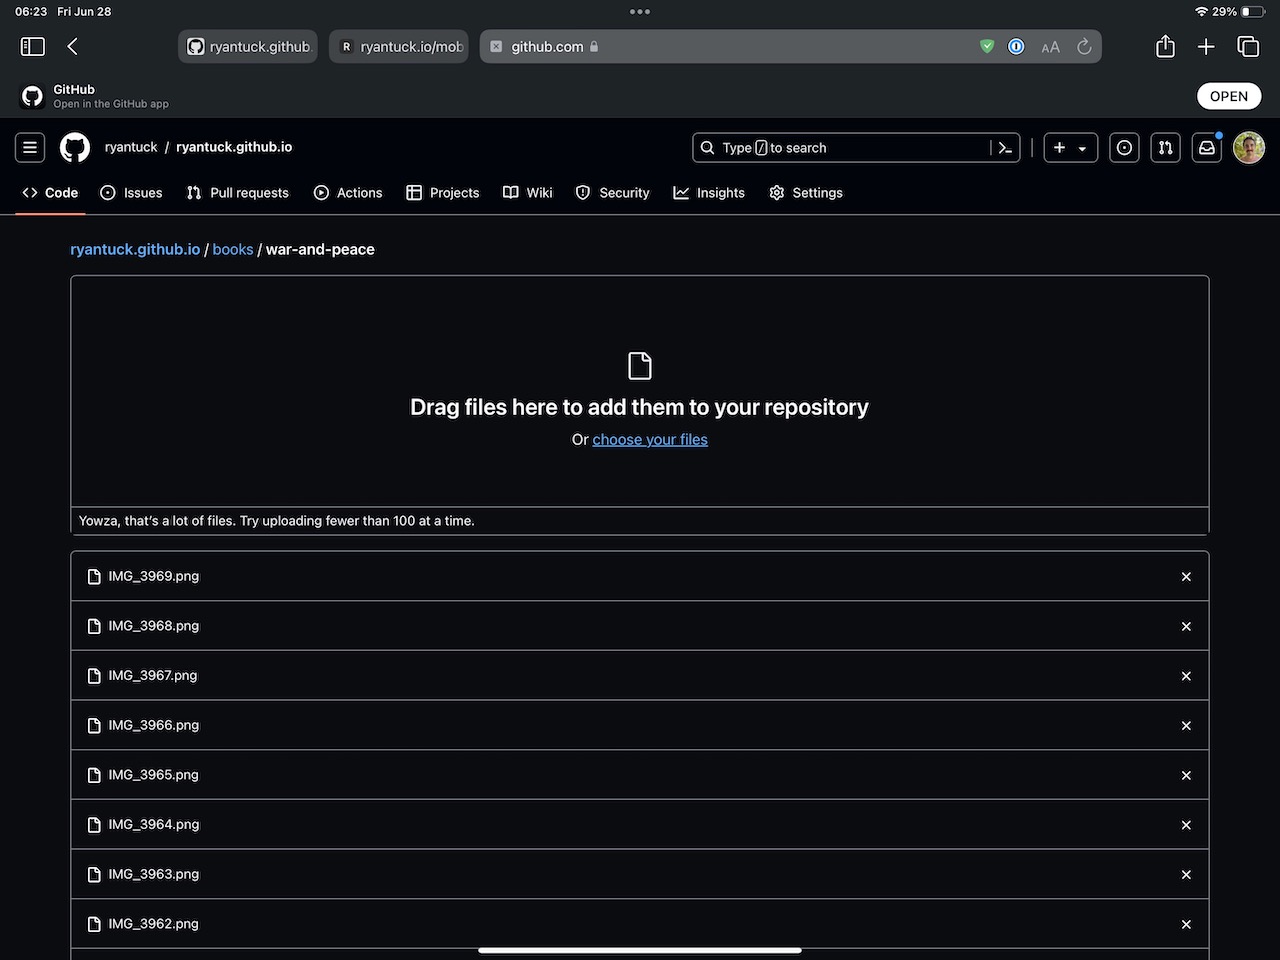The image size is (1280, 960).
Task: Open the Insights tab
Action: pos(709,193)
